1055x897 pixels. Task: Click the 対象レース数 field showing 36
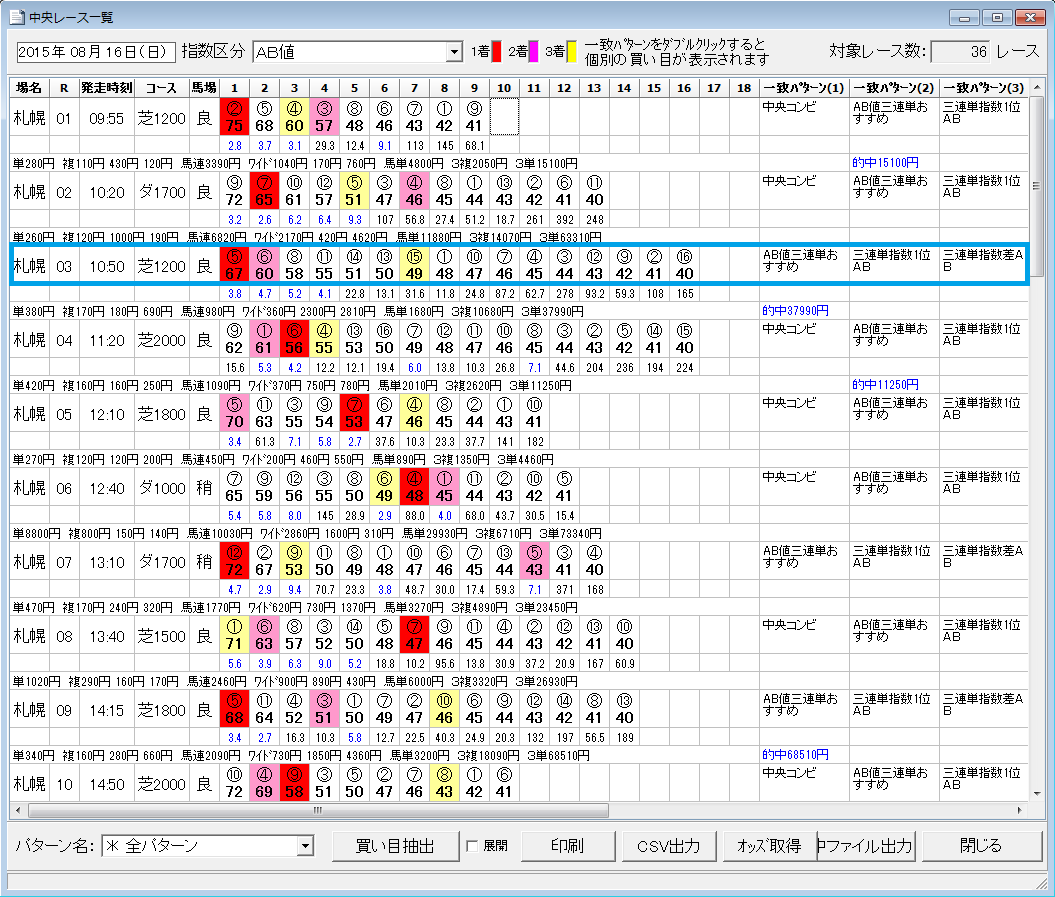coord(960,52)
